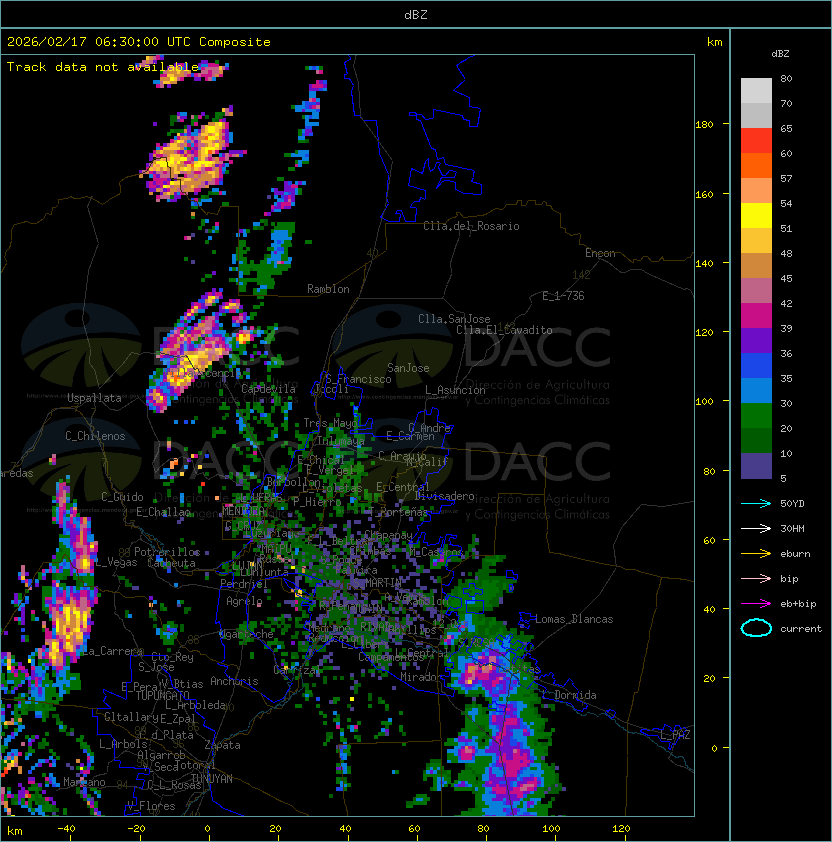Click the '-40' tick on the horizontal km axis

coord(66,829)
